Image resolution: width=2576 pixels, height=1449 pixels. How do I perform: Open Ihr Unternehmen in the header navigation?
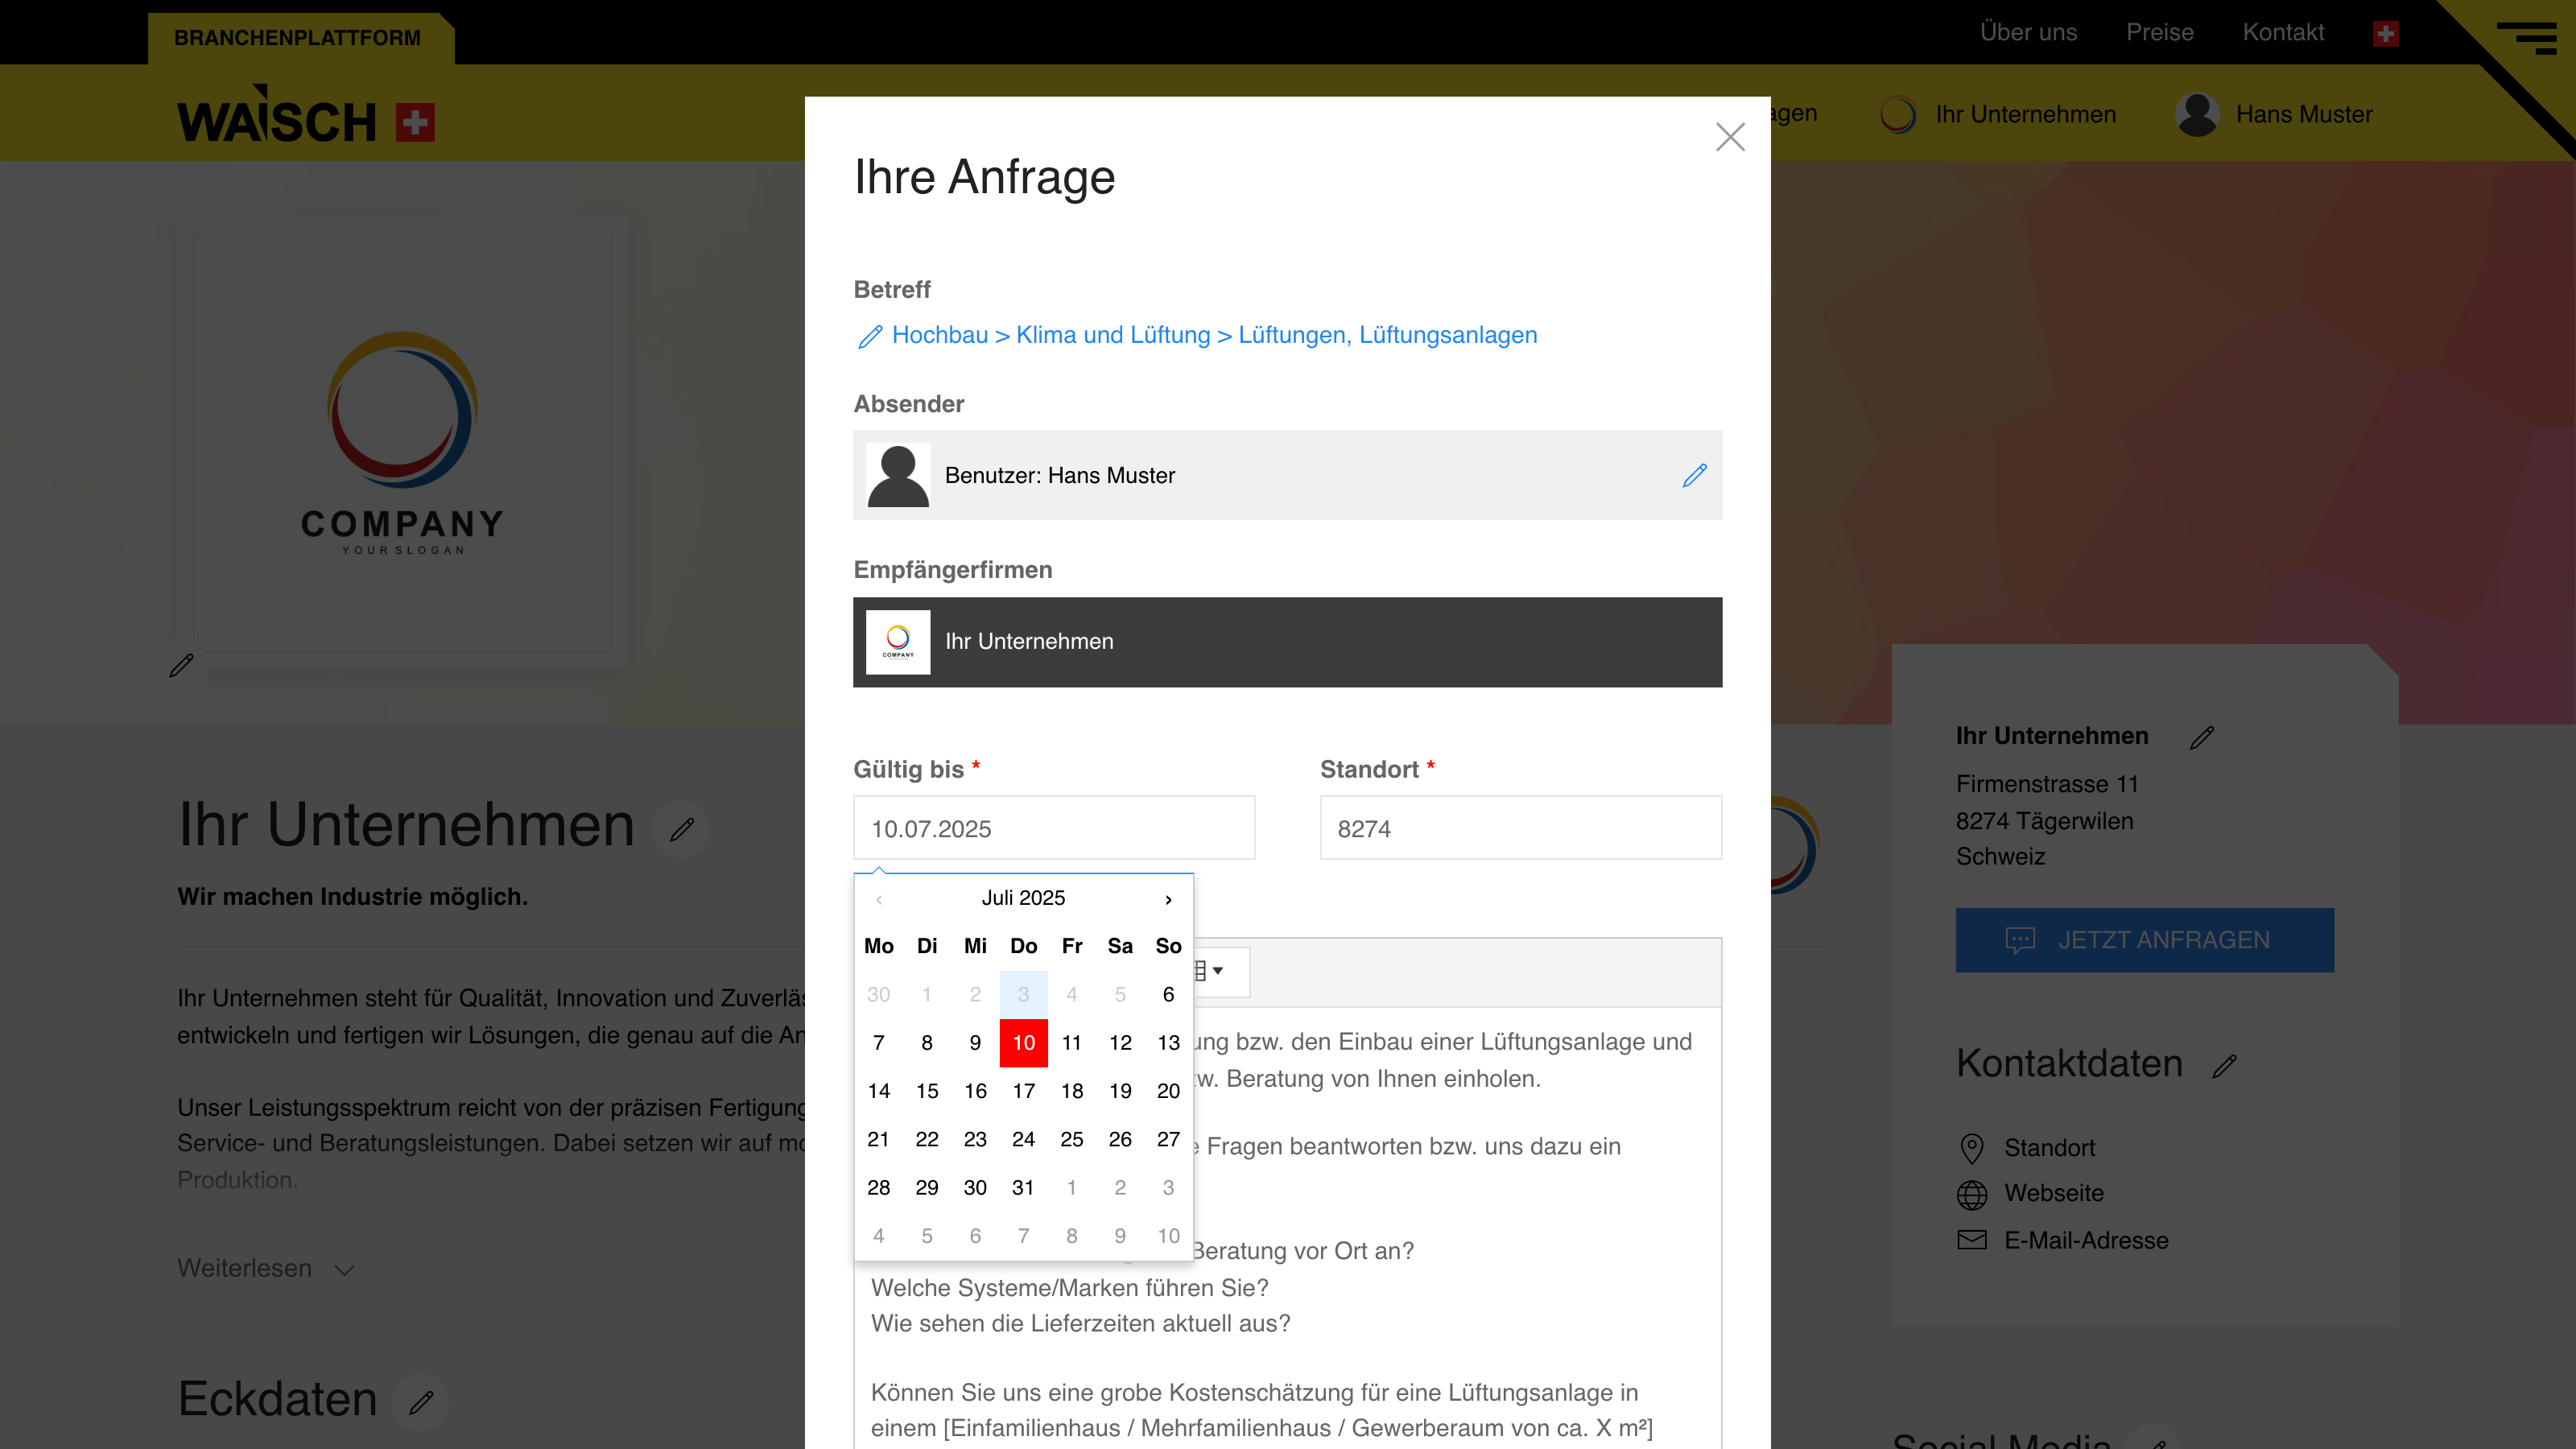[2025, 114]
